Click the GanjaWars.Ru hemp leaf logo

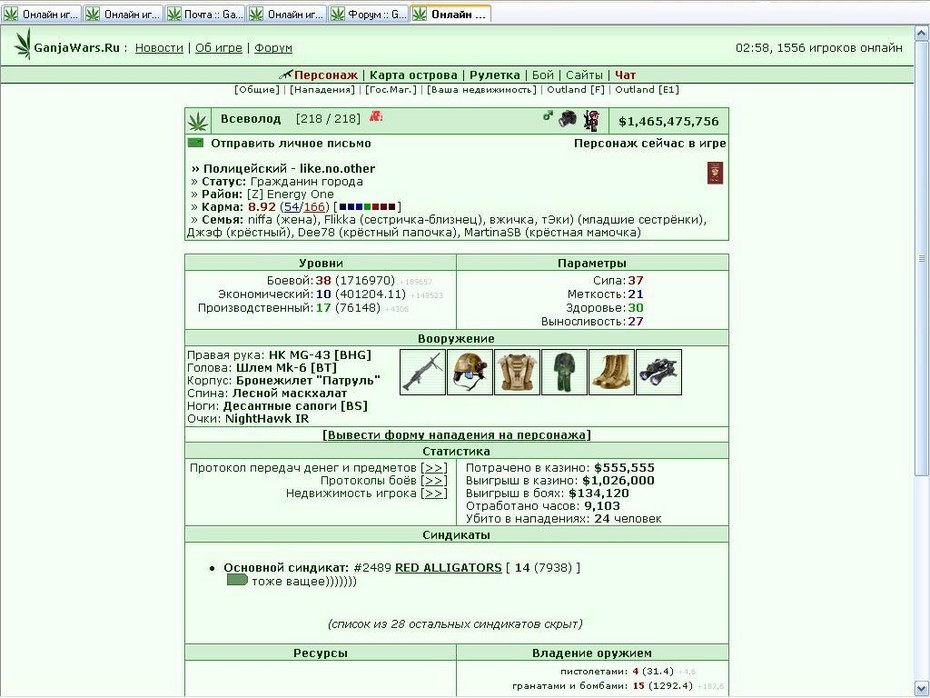tap(23, 44)
